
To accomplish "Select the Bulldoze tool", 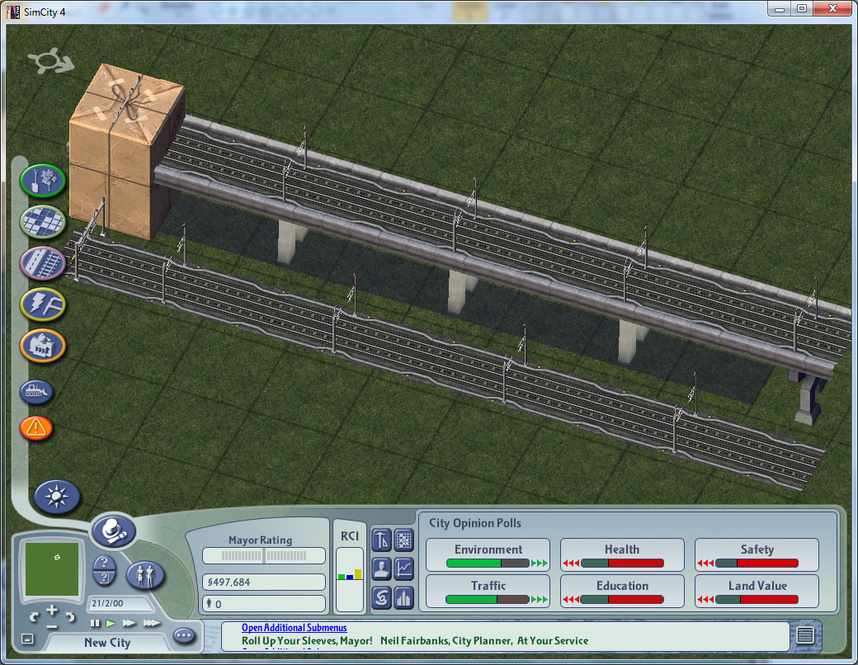I will point(36,392).
